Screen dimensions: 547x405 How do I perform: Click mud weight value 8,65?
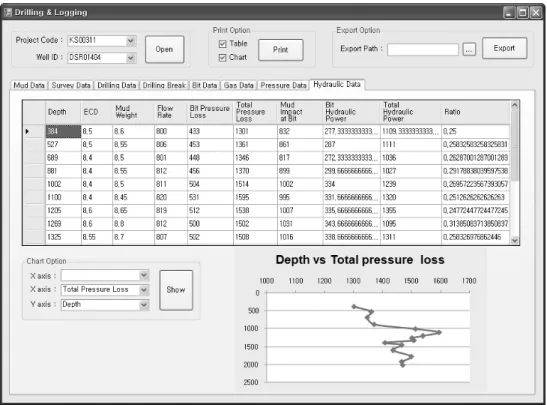click(x=133, y=211)
